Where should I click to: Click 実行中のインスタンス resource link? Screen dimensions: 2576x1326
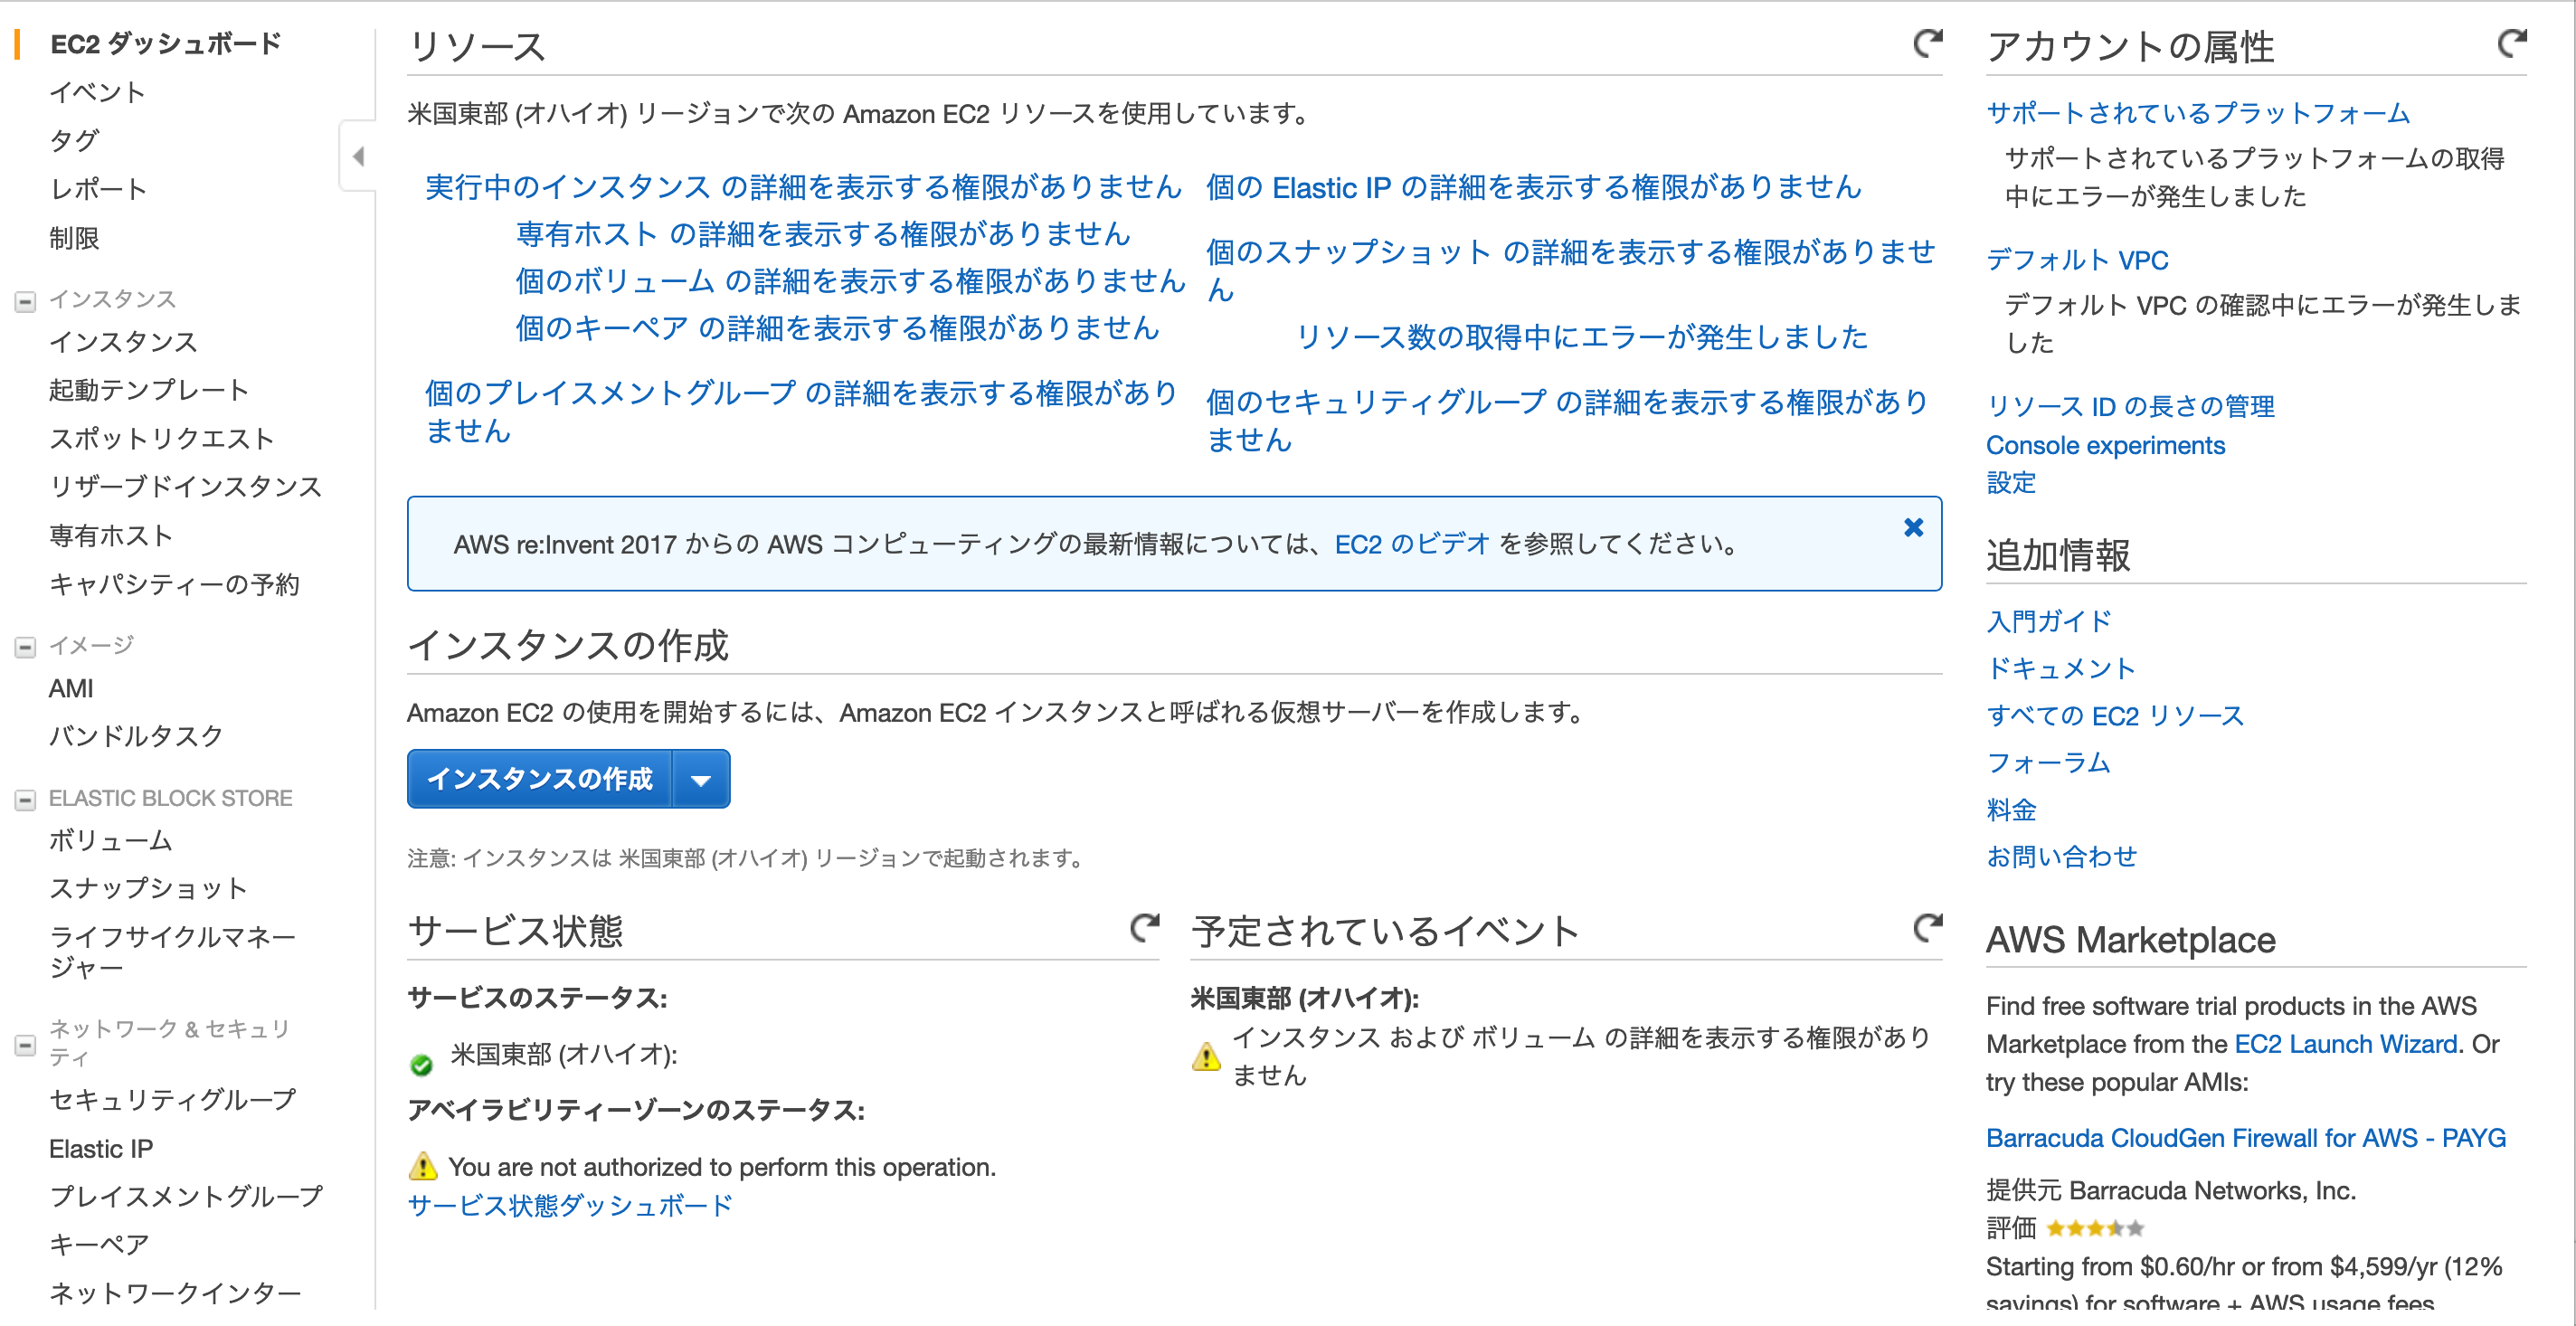point(803,186)
